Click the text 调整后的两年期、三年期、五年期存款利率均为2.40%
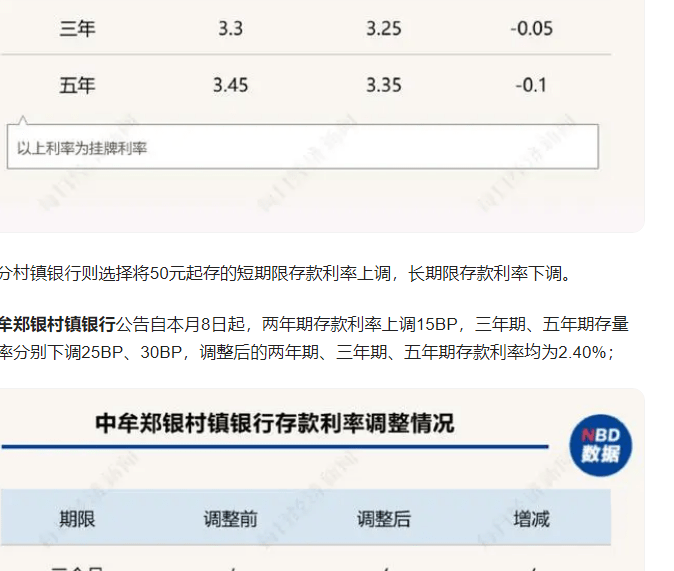 pos(403,353)
